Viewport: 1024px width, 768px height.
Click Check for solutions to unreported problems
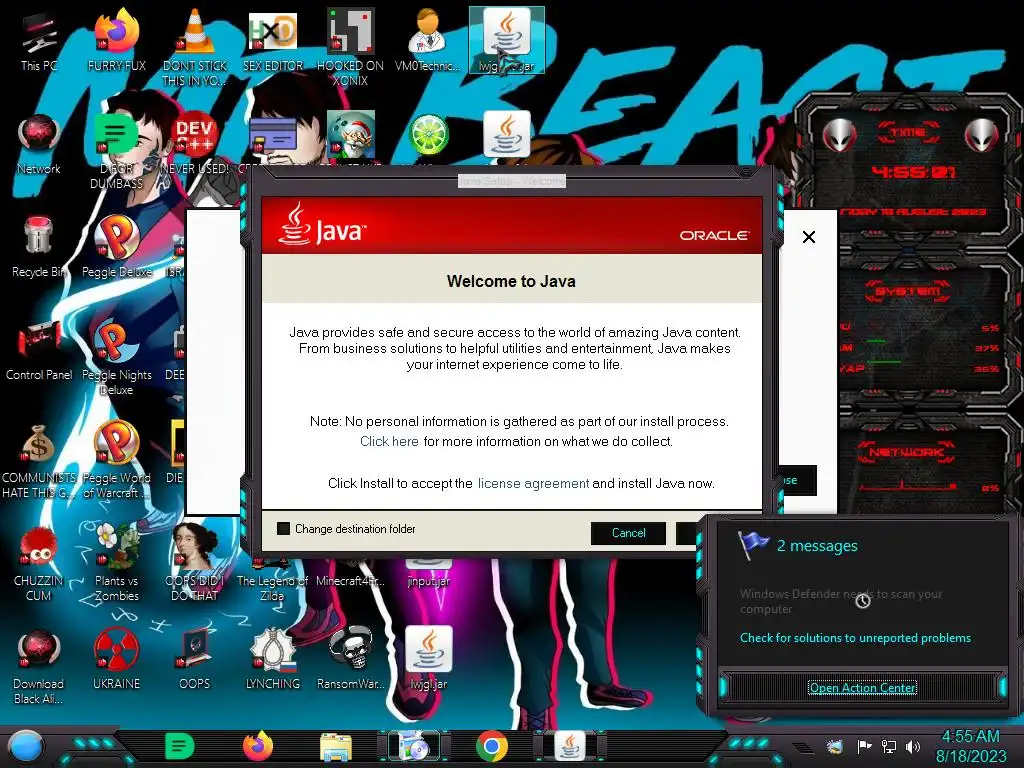(x=855, y=638)
